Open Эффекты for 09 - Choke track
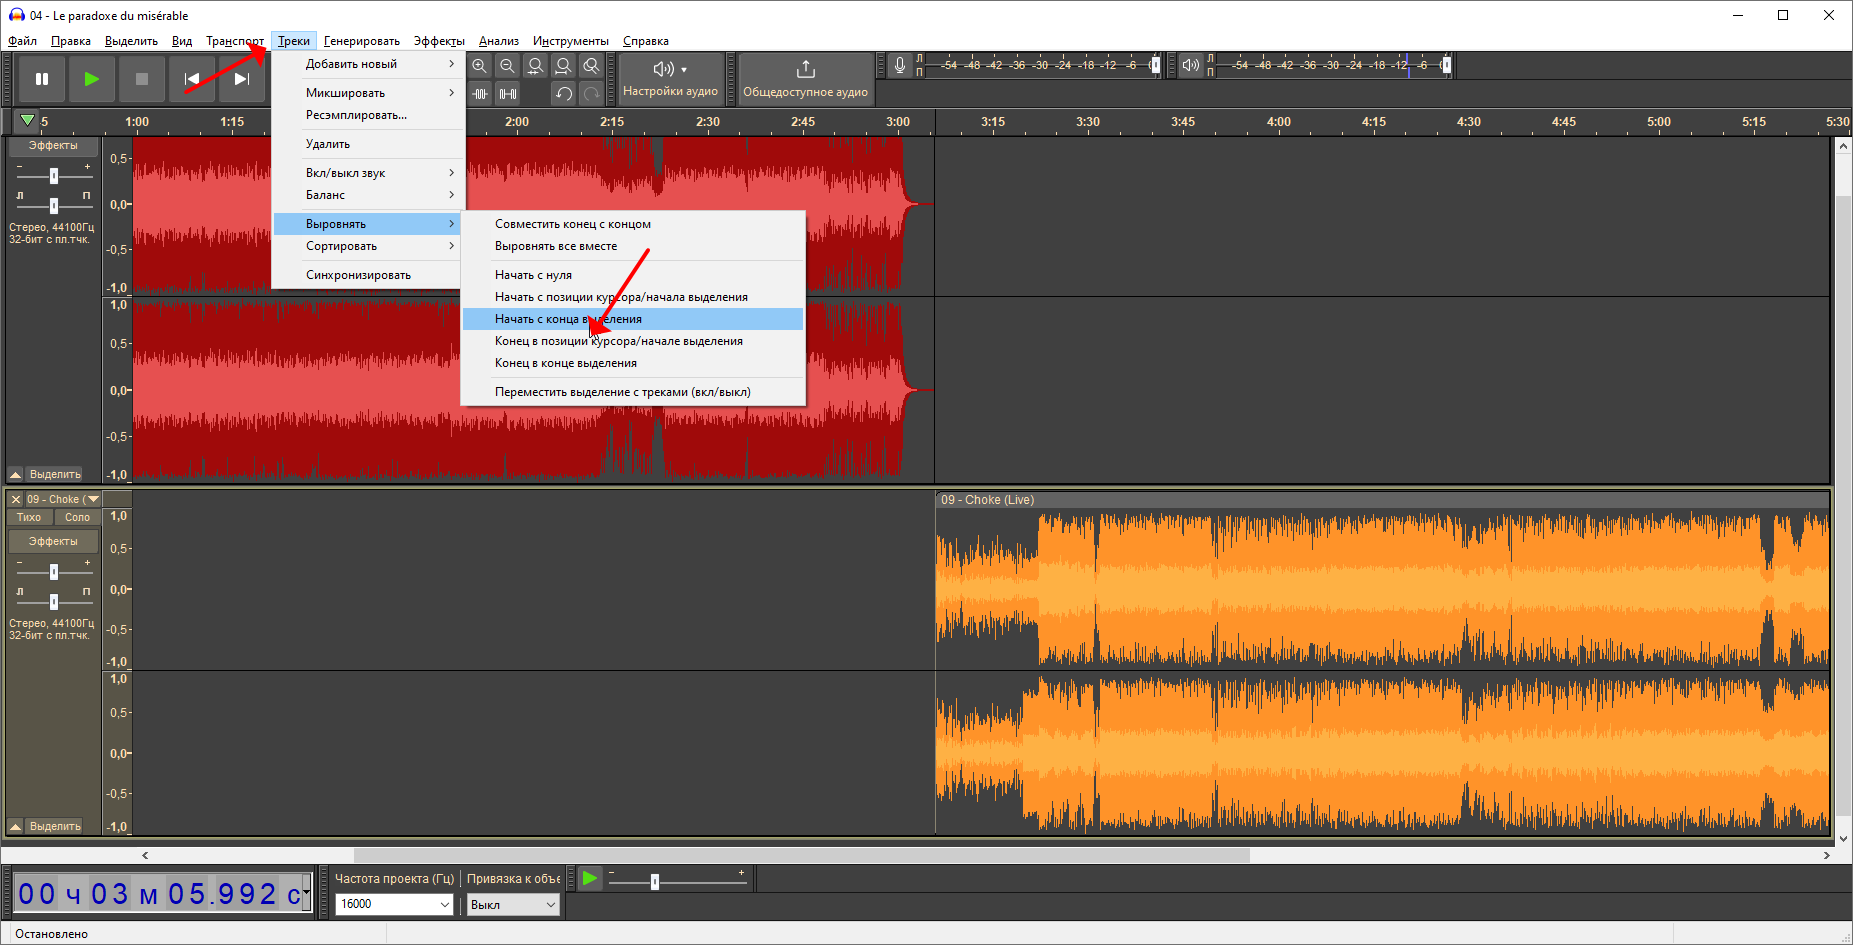This screenshot has height=945, width=1853. [x=53, y=541]
